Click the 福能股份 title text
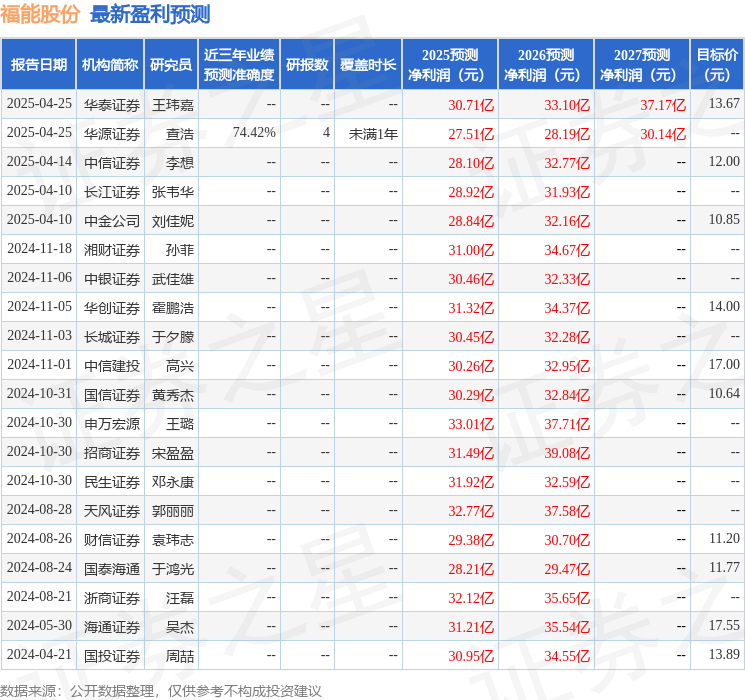 click(40, 14)
